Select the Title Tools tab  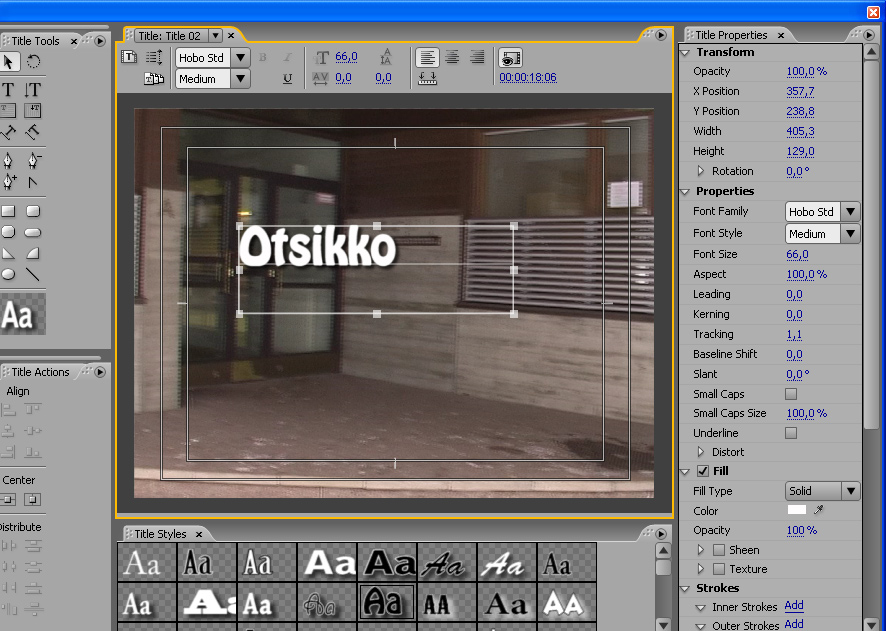[35, 41]
